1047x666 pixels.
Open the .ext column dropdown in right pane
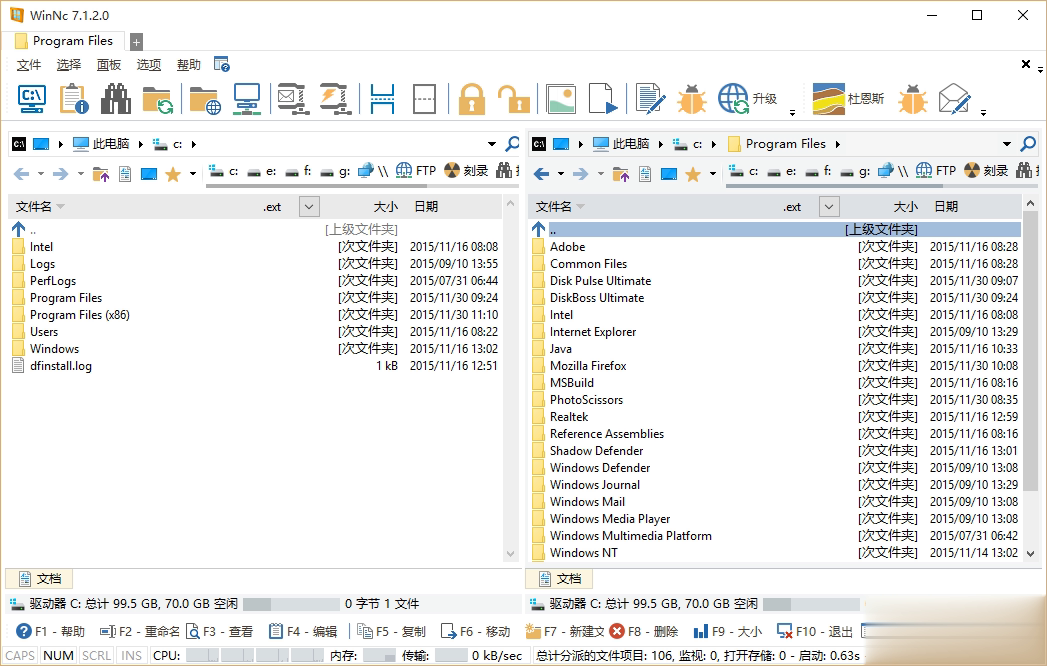pyautogui.click(x=829, y=207)
